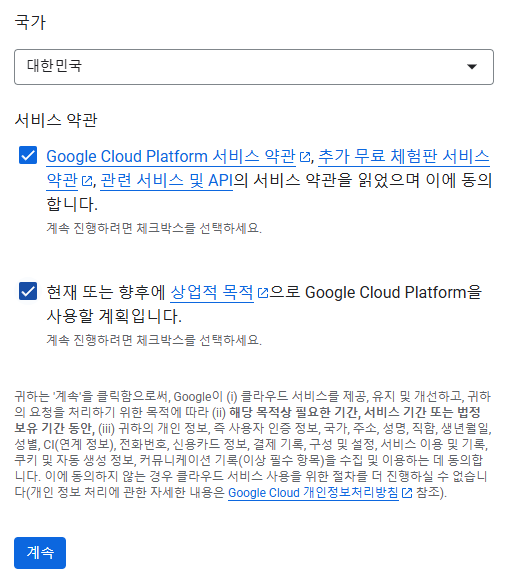Viewport: 513px width, 576px height.
Task: Click the dropdown arrow in the country field
Action: point(472,67)
